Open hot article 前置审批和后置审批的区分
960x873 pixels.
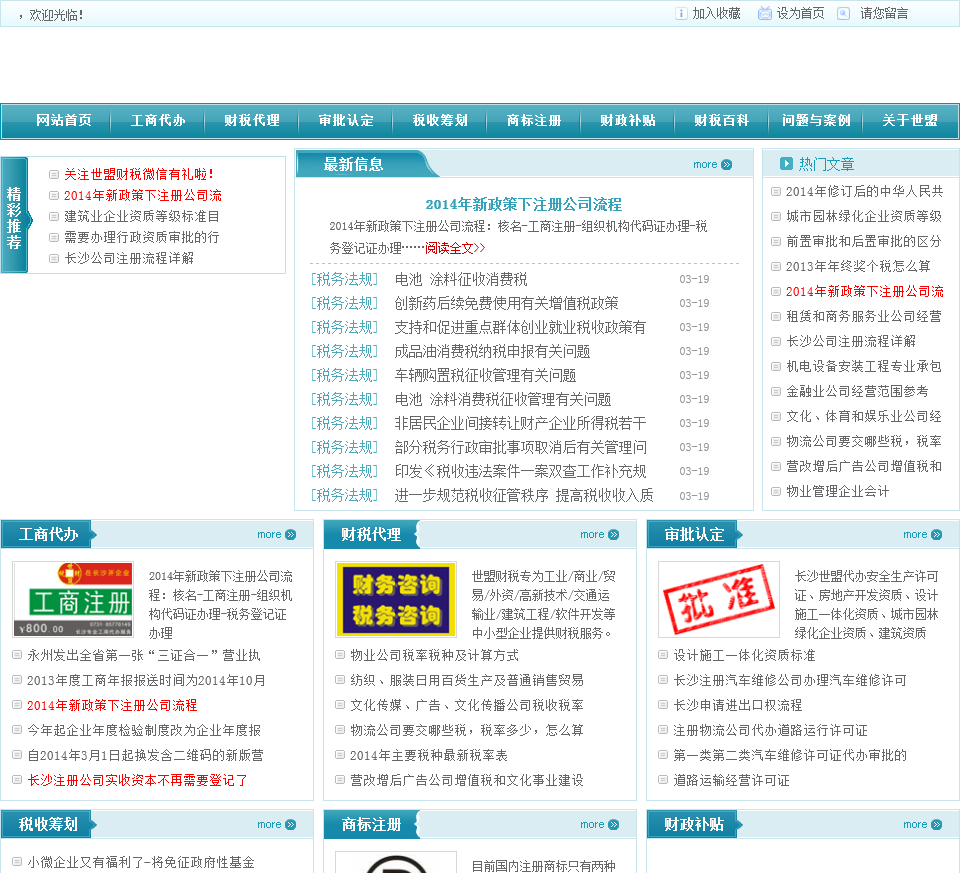(863, 241)
